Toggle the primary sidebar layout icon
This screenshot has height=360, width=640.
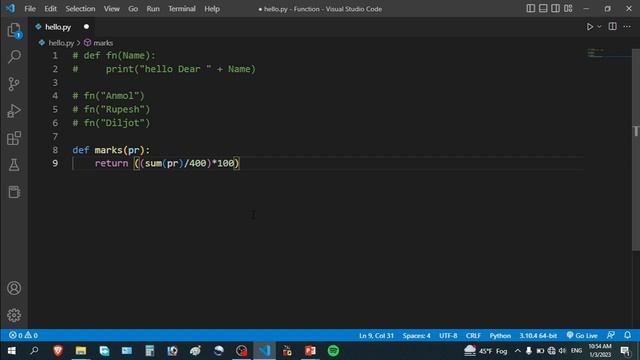point(531,9)
